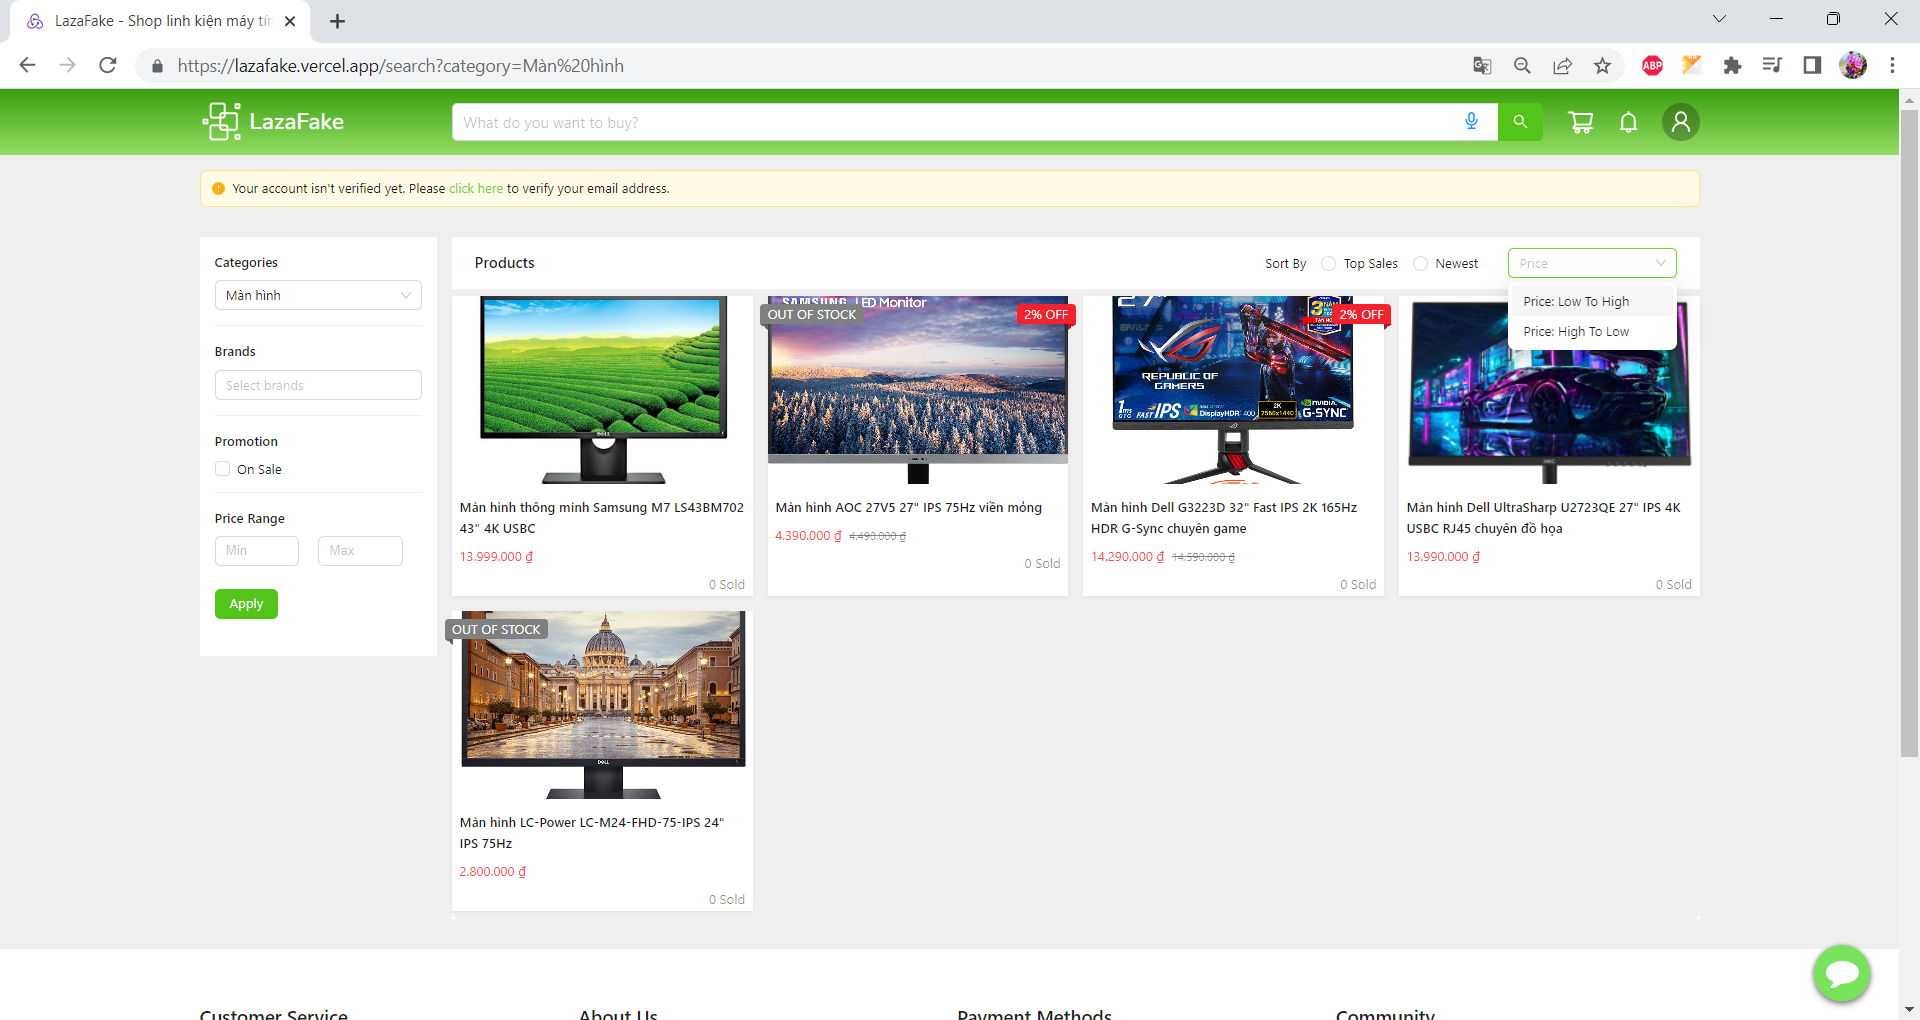Activate voice search microphone icon

[x=1471, y=122]
